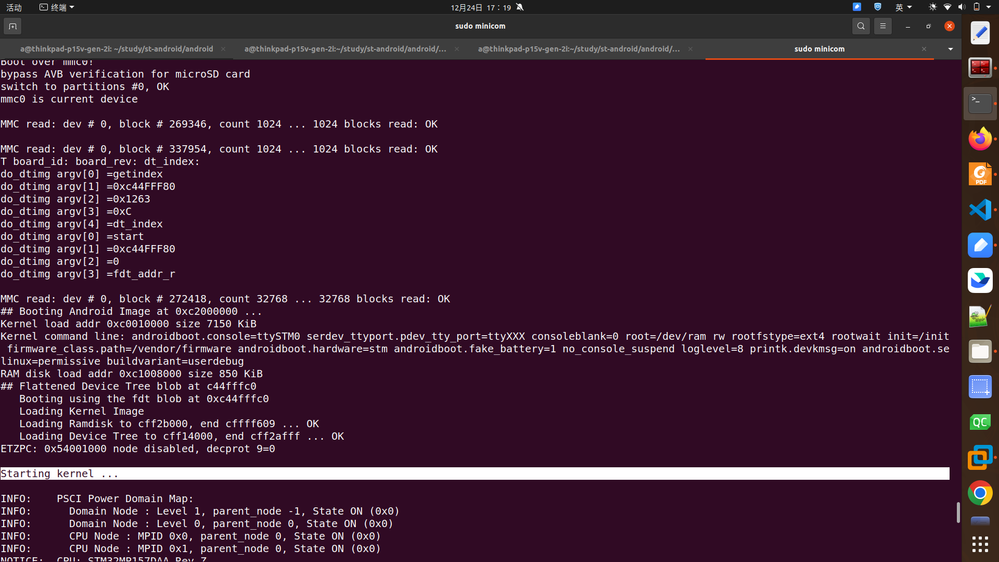This screenshot has height=562, width=999.
Task: Open the image editor dock icon
Action: click(x=980, y=316)
